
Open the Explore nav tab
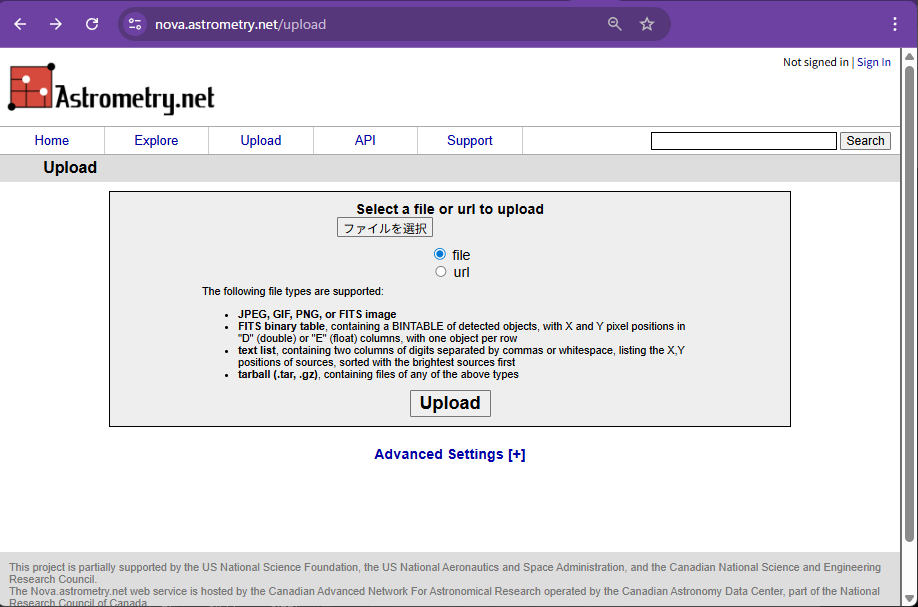pyautogui.click(x=156, y=140)
